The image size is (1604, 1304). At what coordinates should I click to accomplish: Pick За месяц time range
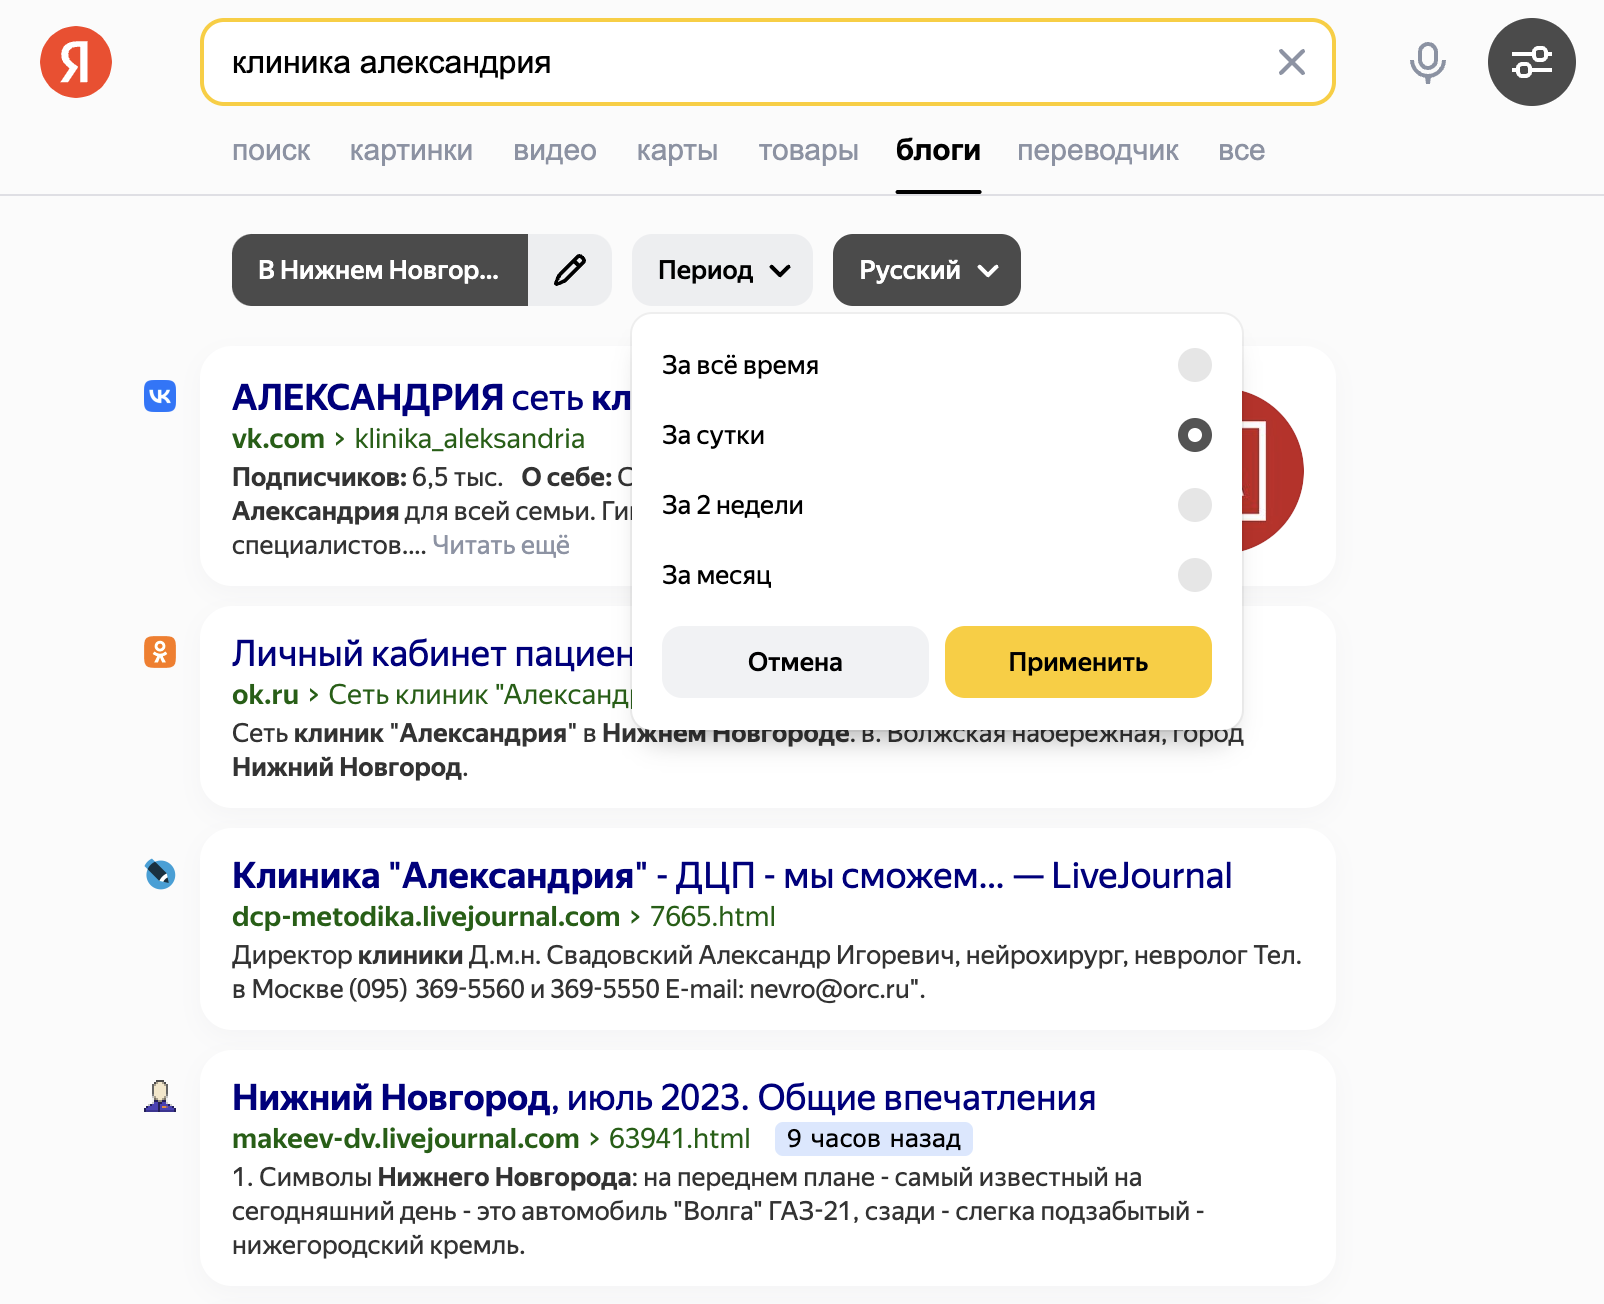(x=1193, y=576)
